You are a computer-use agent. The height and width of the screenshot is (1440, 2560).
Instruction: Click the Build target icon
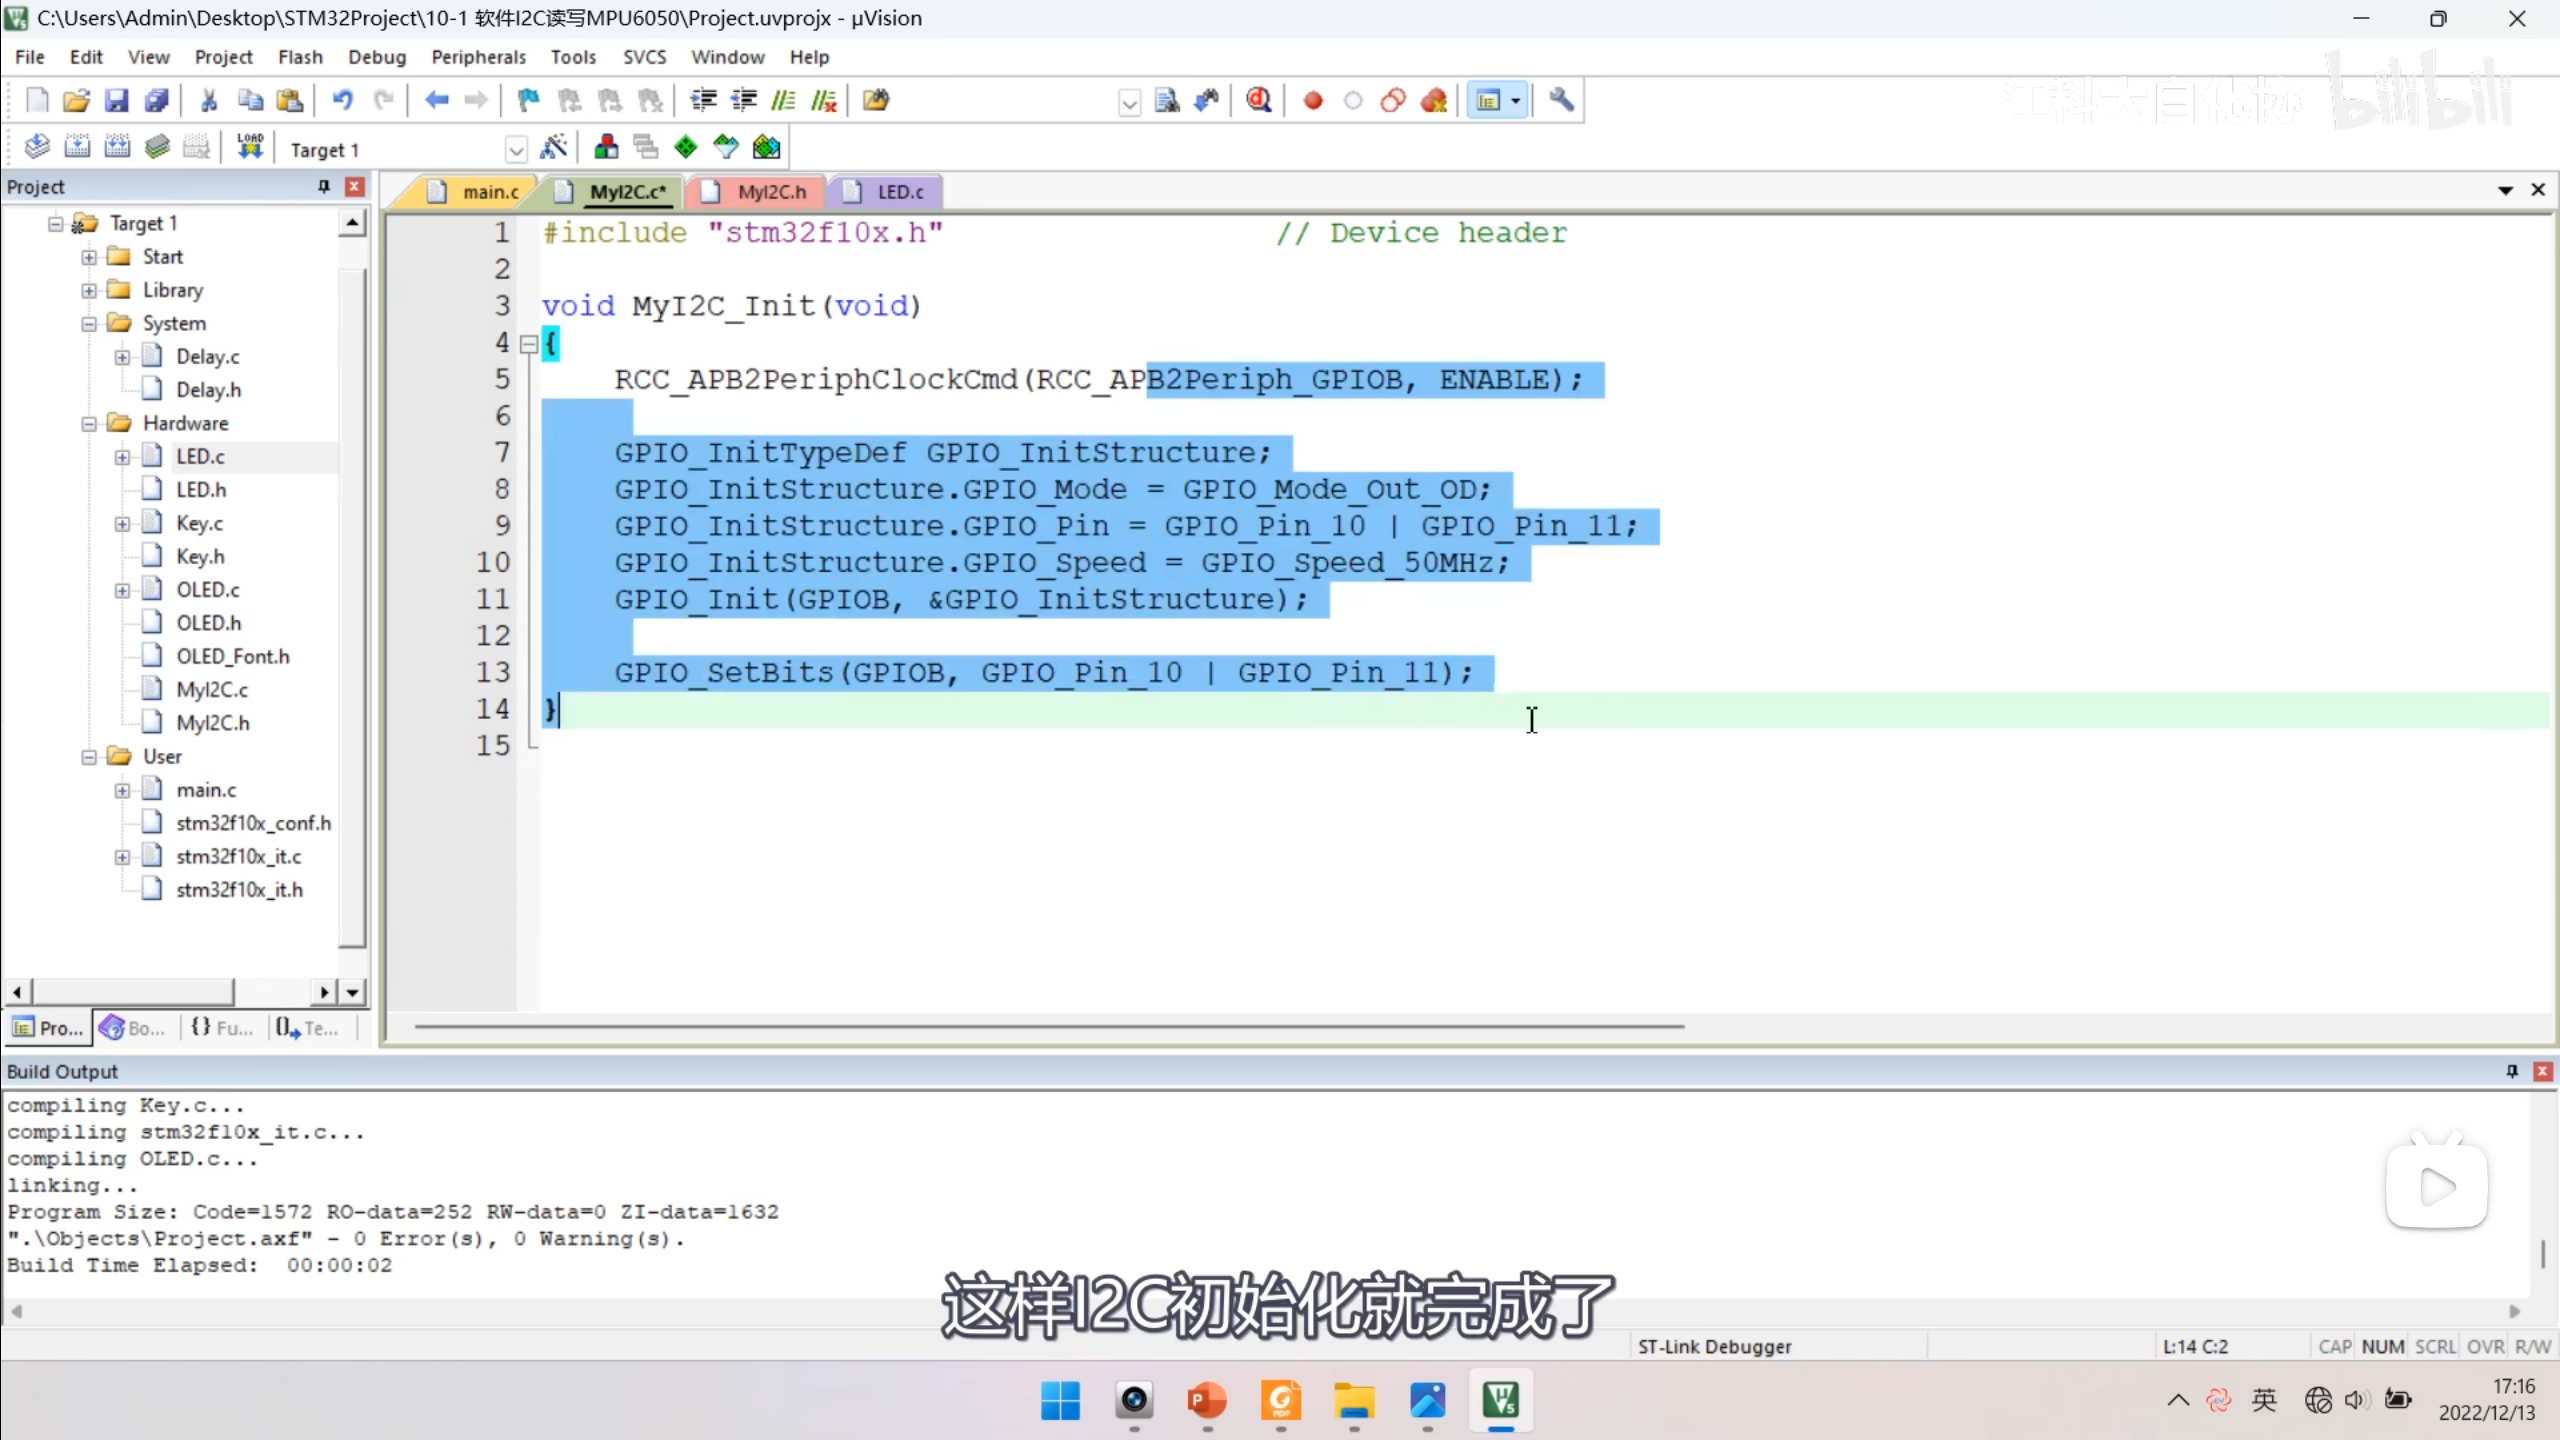(x=77, y=147)
